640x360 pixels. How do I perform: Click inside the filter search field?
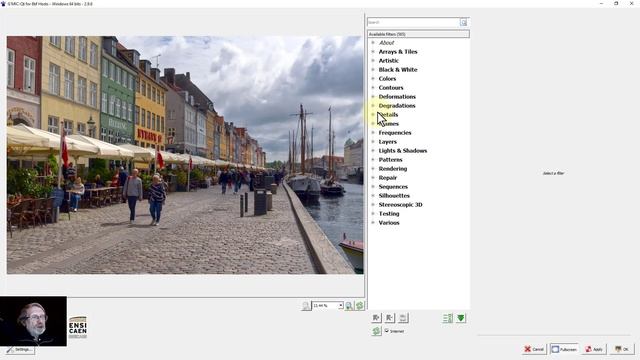tap(413, 22)
